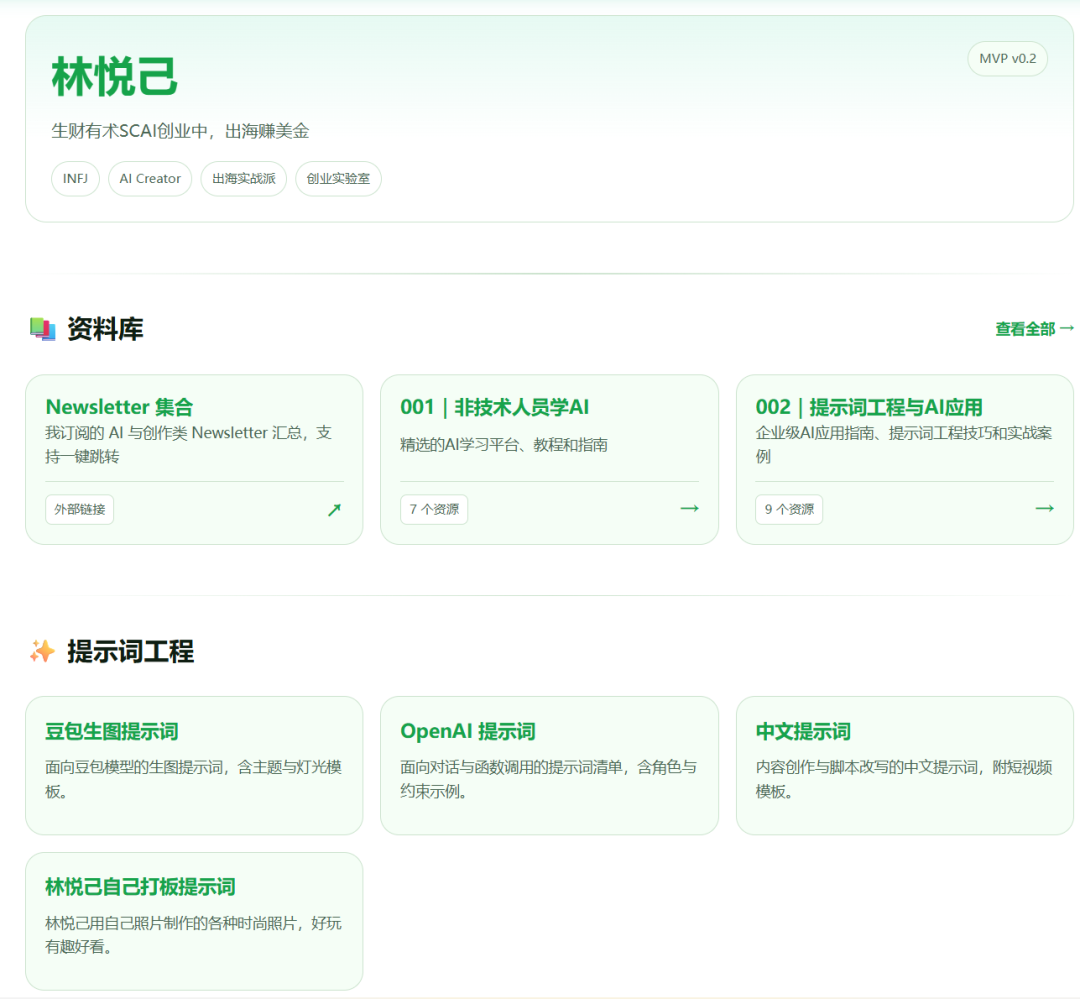Click the books icon beside 资料库 heading

43,329
